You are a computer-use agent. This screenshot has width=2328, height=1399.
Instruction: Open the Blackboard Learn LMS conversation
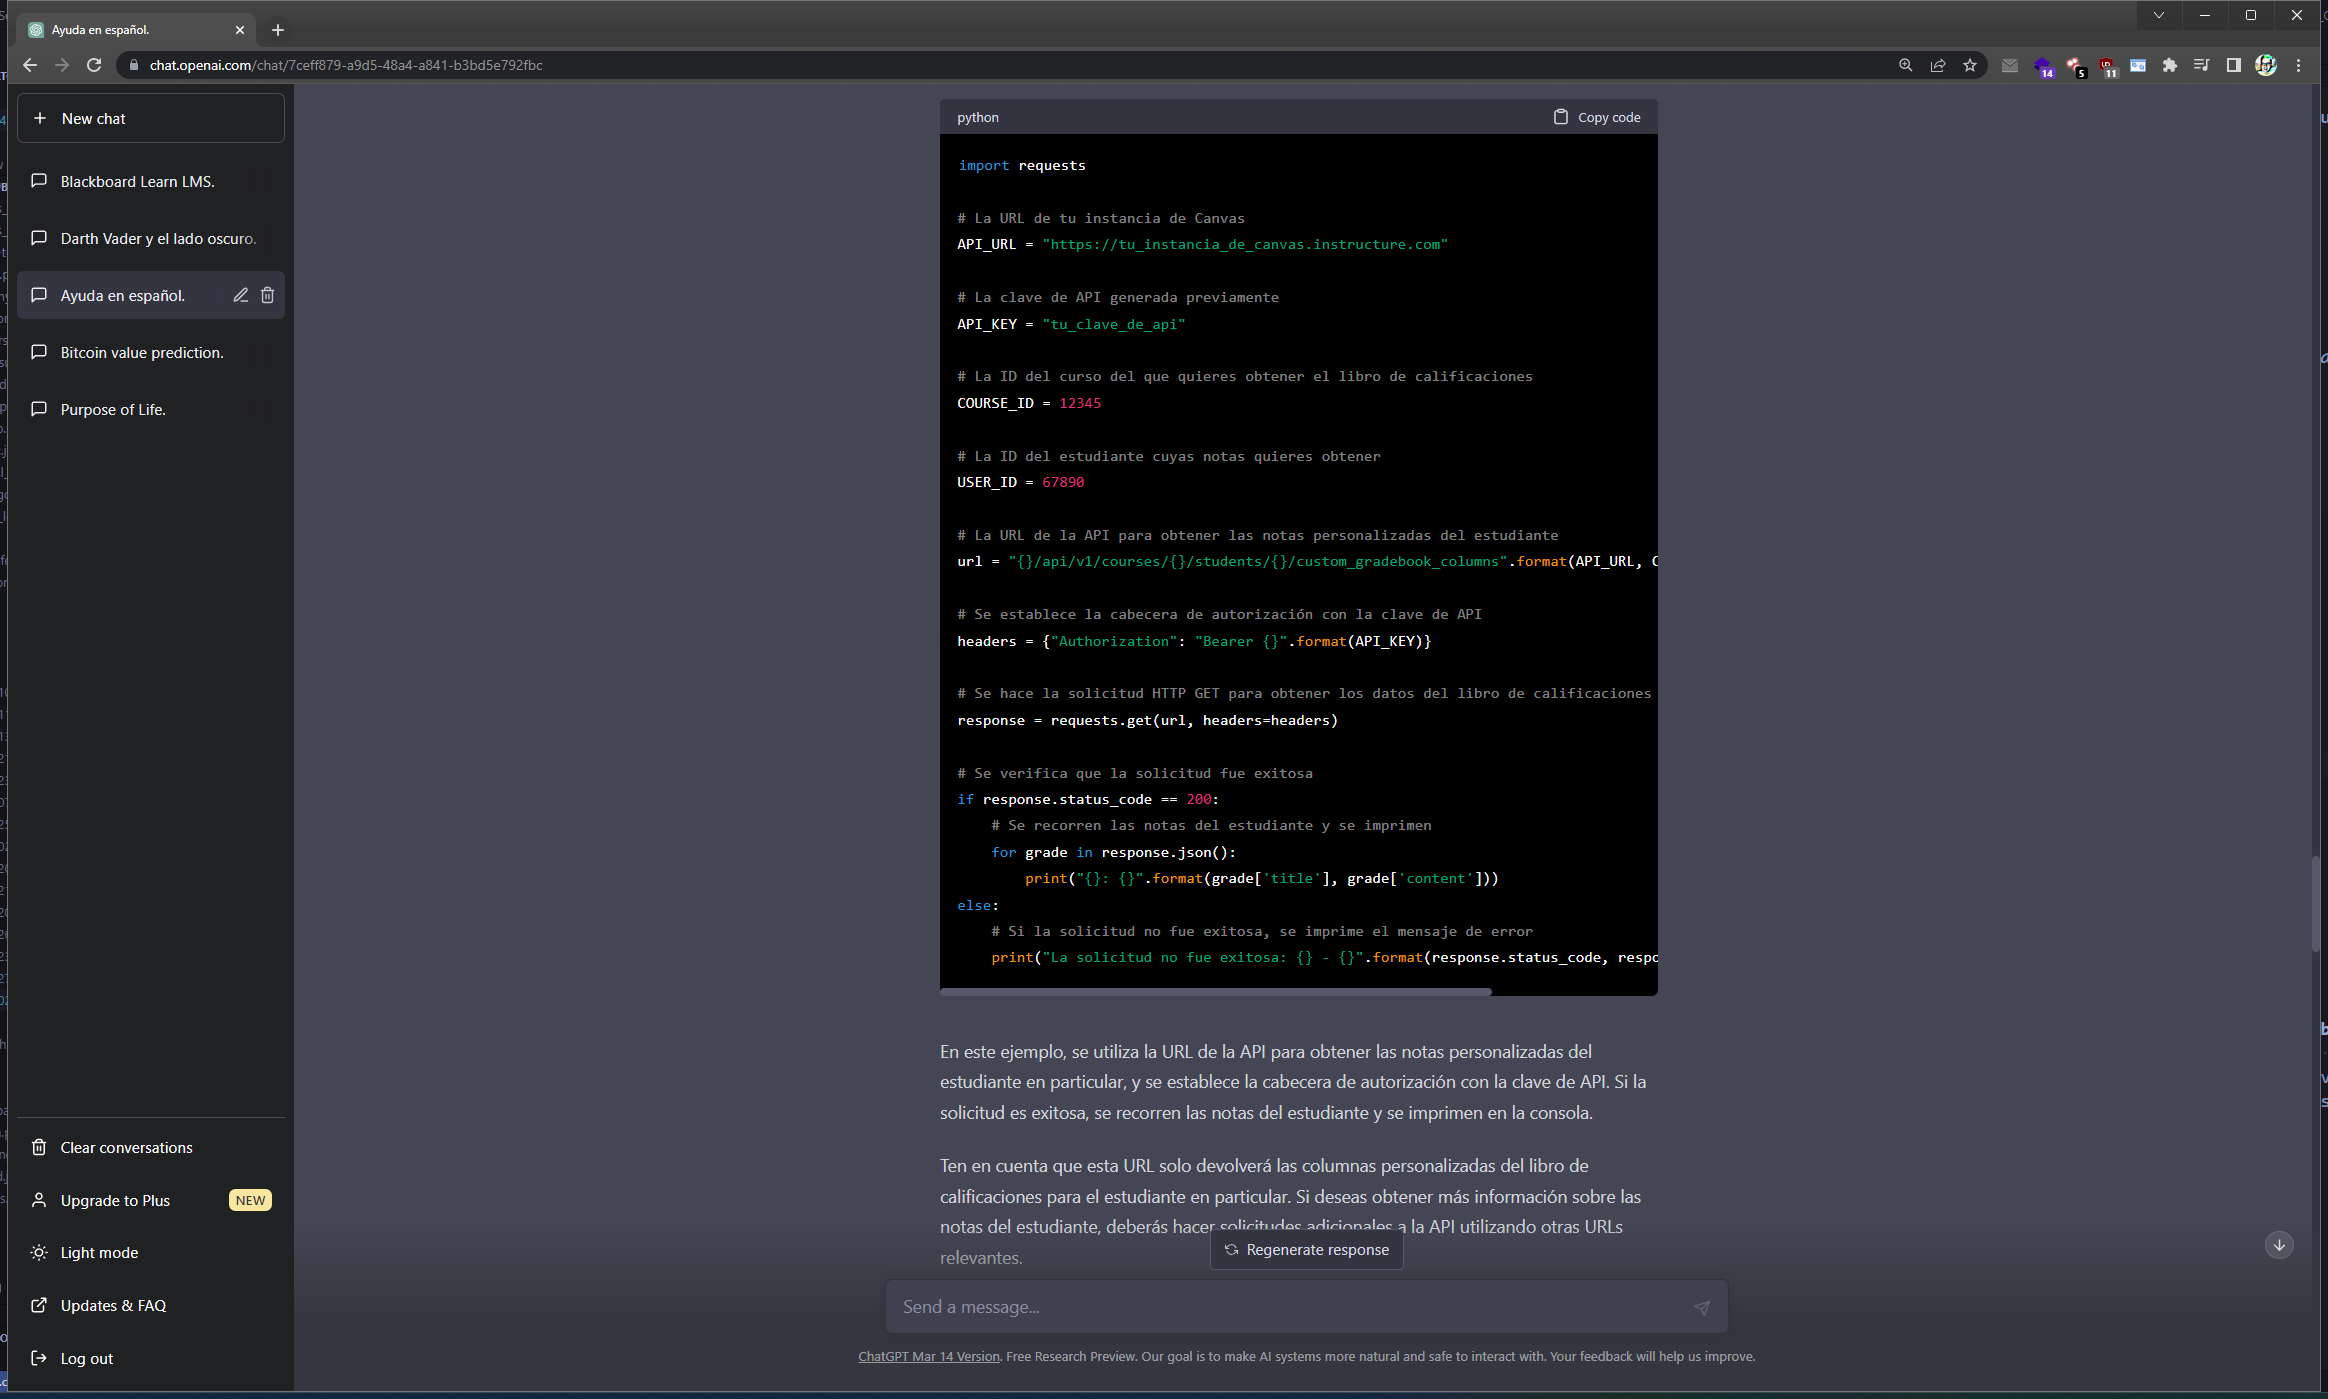pyautogui.click(x=137, y=181)
